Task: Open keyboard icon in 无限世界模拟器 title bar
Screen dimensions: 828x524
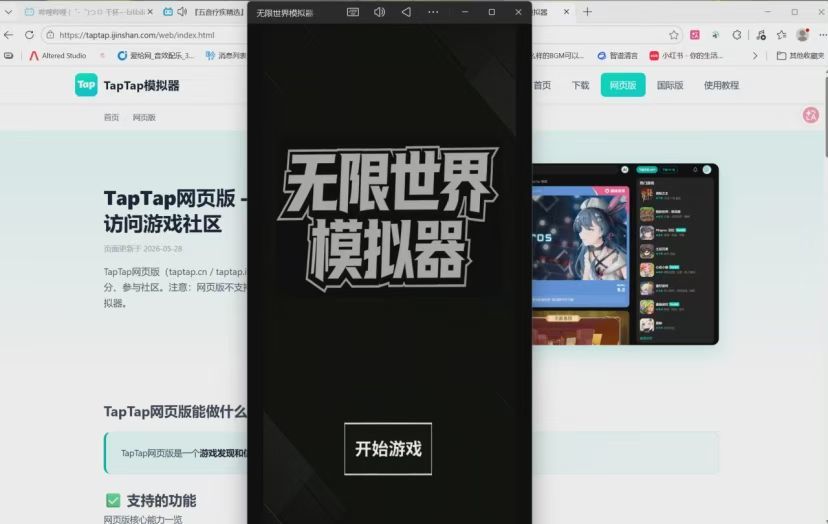Action: click(353, 12)
